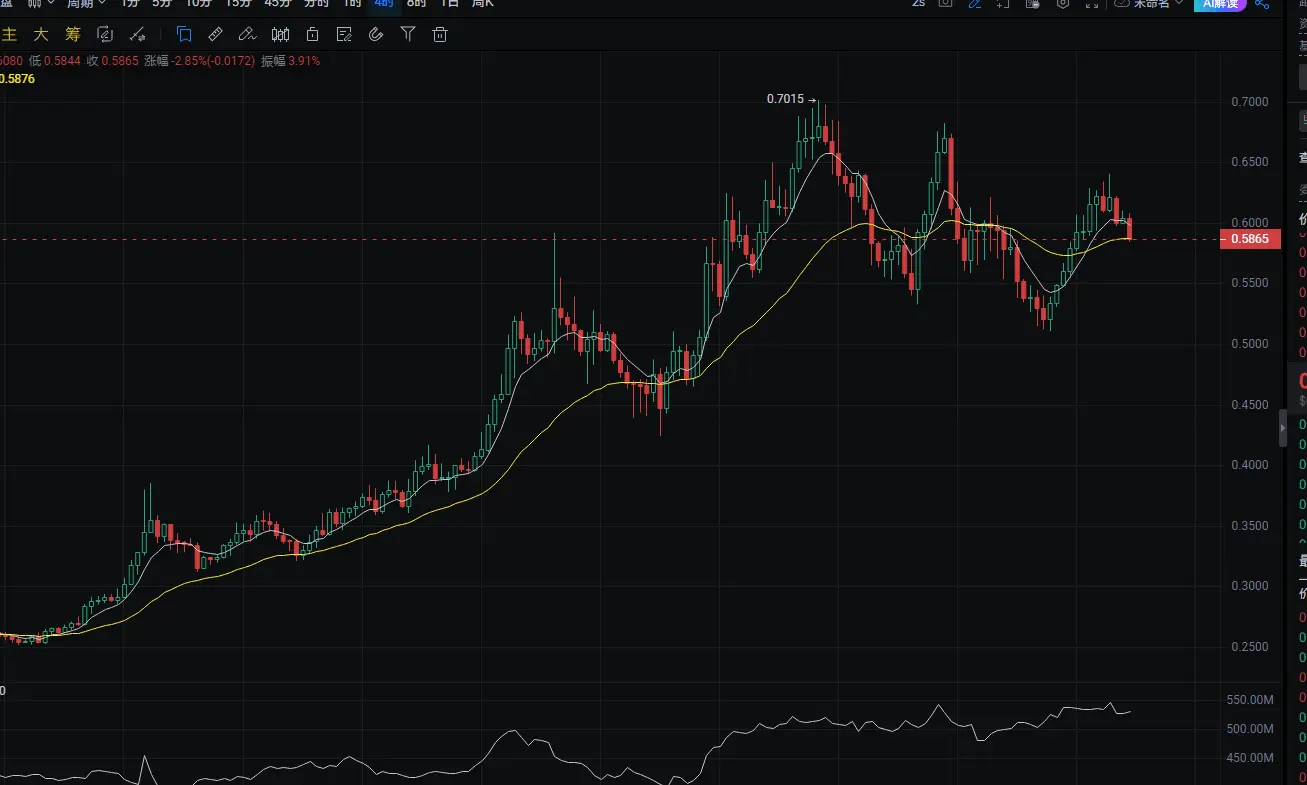Select the 筹 chip distribution button
The height and width of the screenshot is (785, 1307).
(72, 34)
